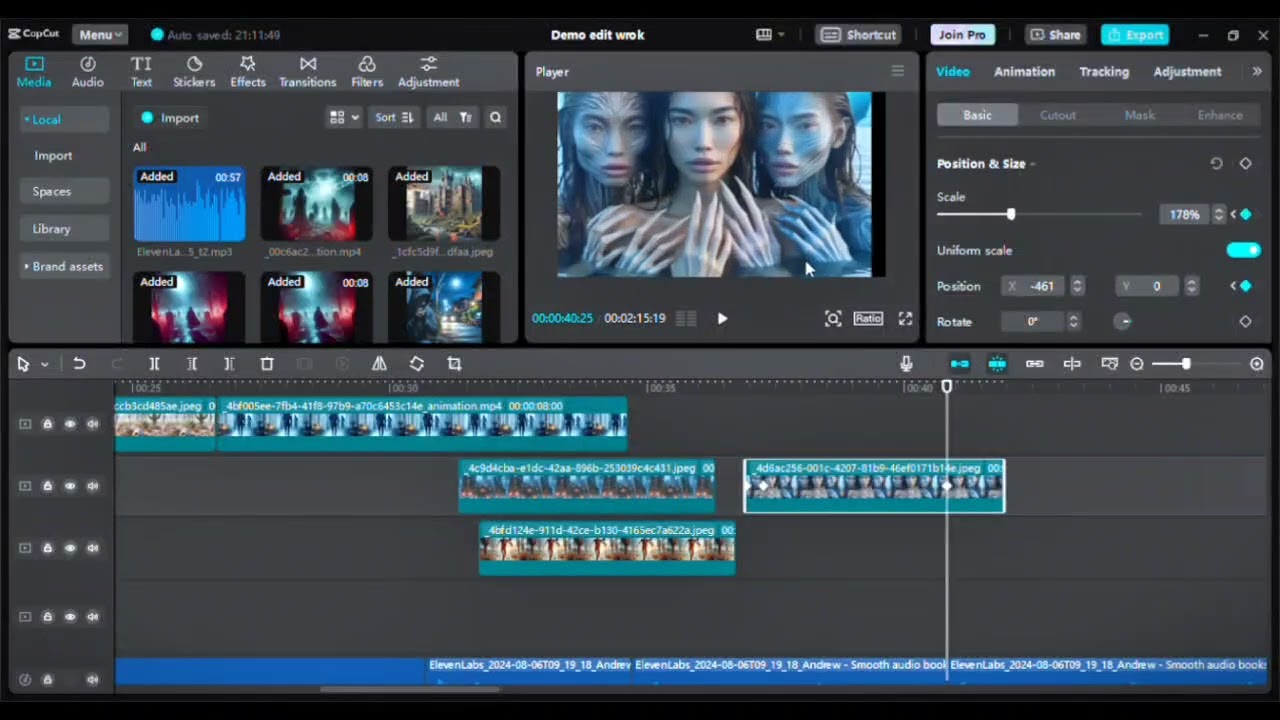Click the Export button

tap(1135, 34)
